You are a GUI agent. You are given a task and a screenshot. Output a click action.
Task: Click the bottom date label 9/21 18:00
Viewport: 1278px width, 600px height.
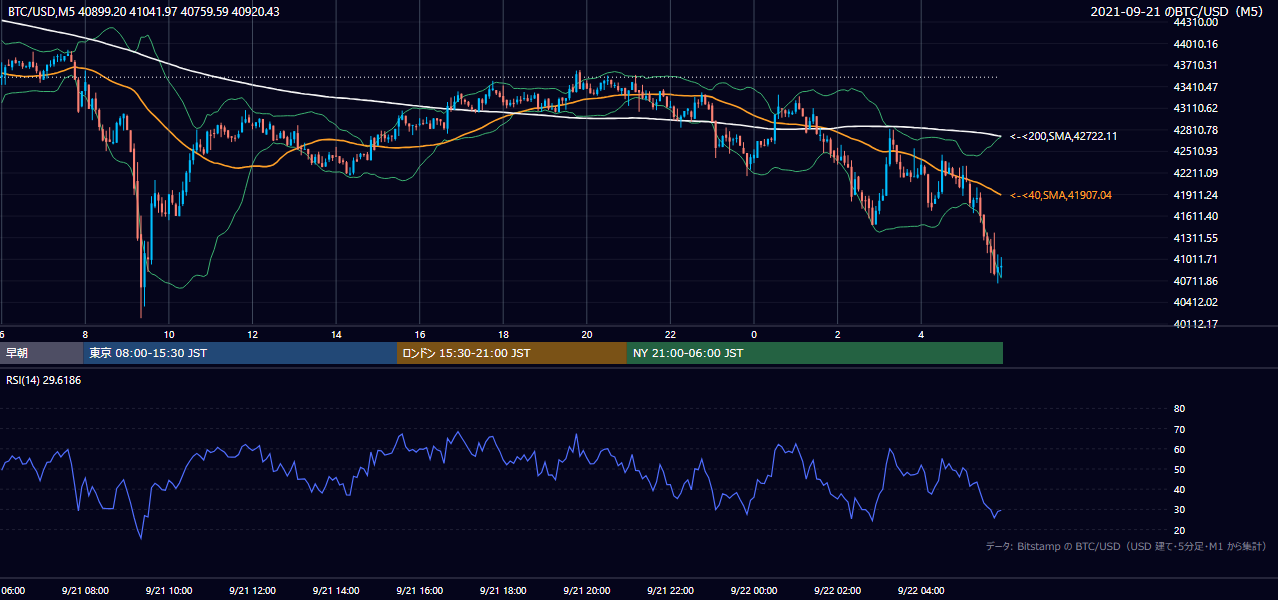(x=503, y=591)
